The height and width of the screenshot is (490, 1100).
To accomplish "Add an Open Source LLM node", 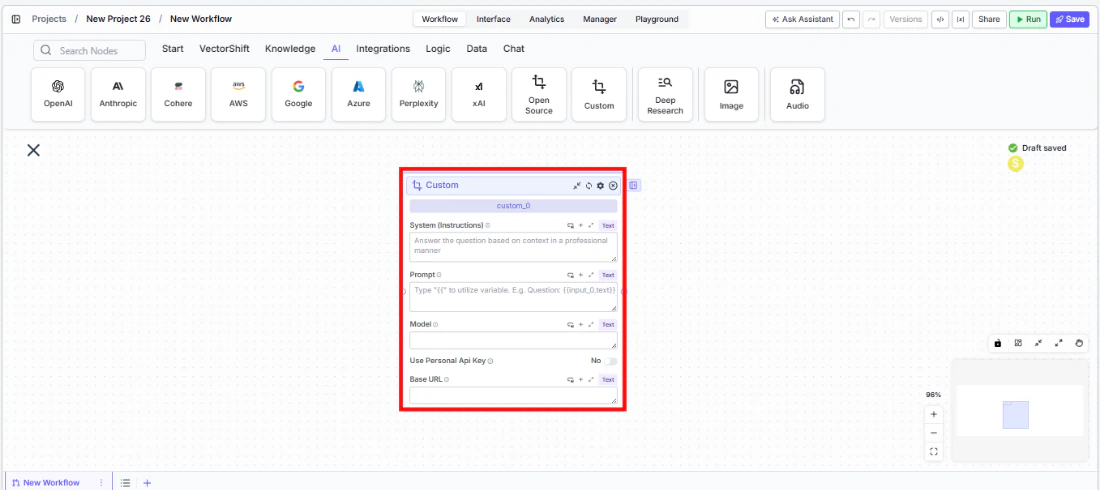I will coord(539,94).
